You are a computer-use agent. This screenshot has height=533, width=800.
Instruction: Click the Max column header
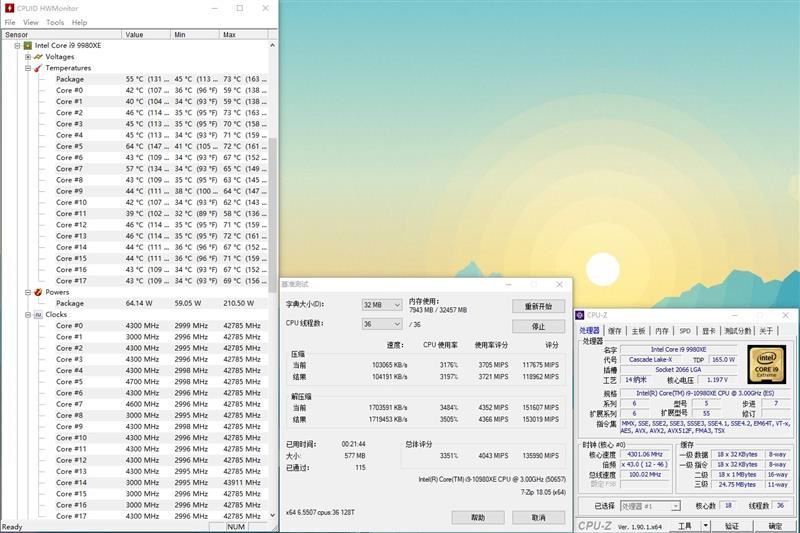tap(243, 35)
